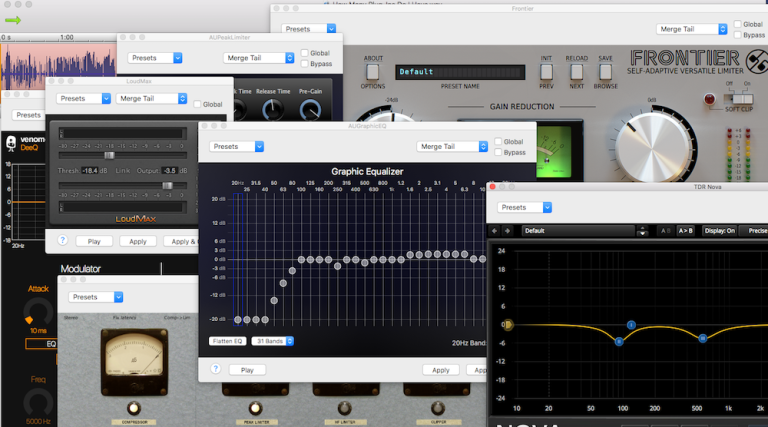Toggle the Frontier Soft Clip switch

tap(740, 99)
